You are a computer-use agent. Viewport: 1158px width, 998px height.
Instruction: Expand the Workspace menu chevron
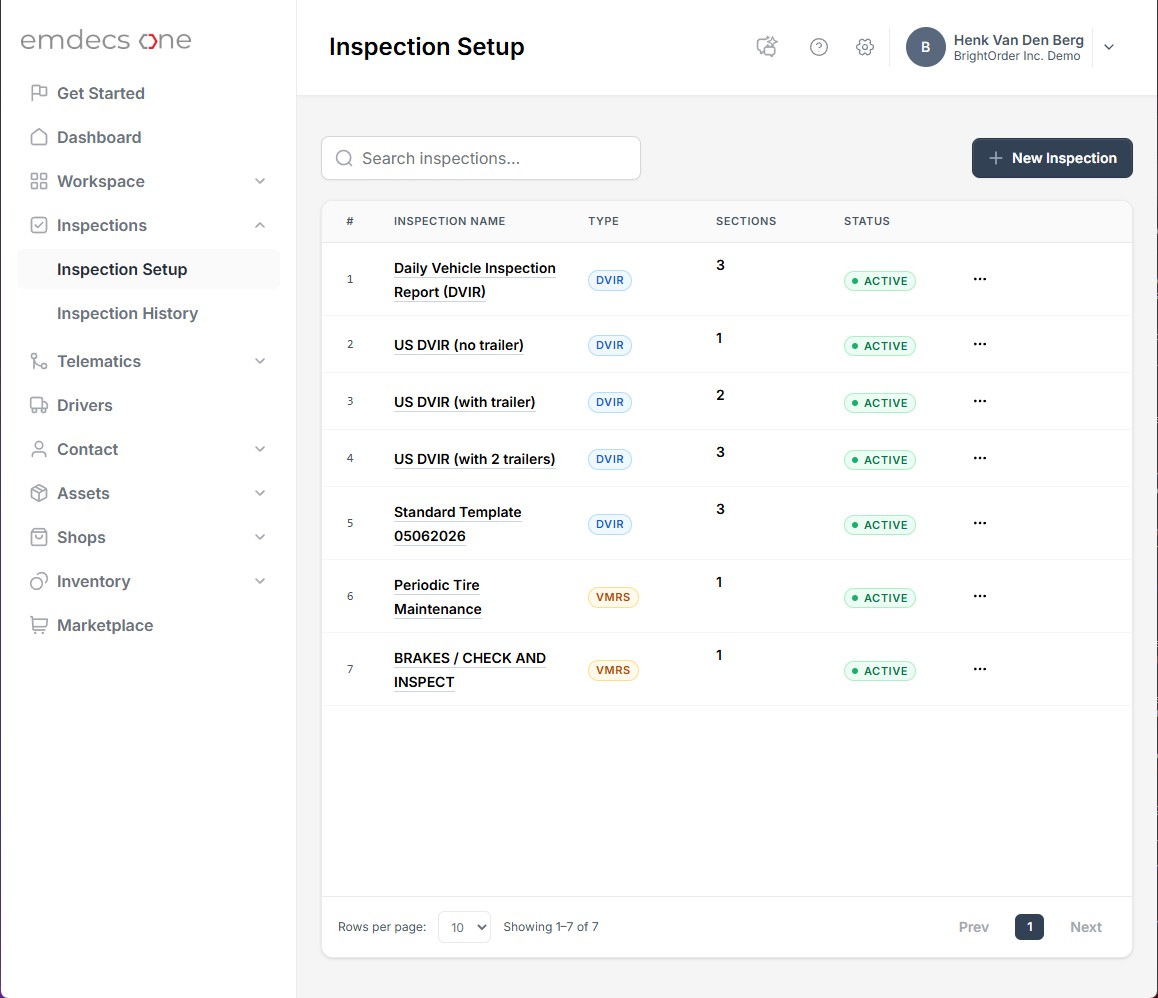260,181
